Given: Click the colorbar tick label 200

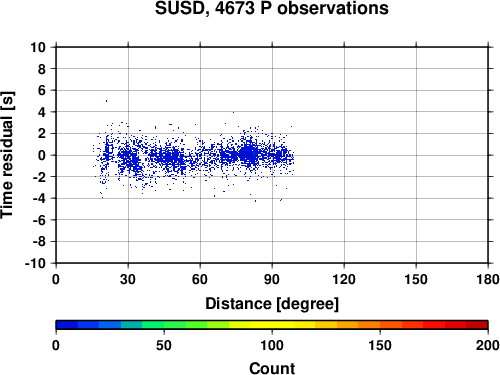Looking at the screenshot, I should pos(488,345).
